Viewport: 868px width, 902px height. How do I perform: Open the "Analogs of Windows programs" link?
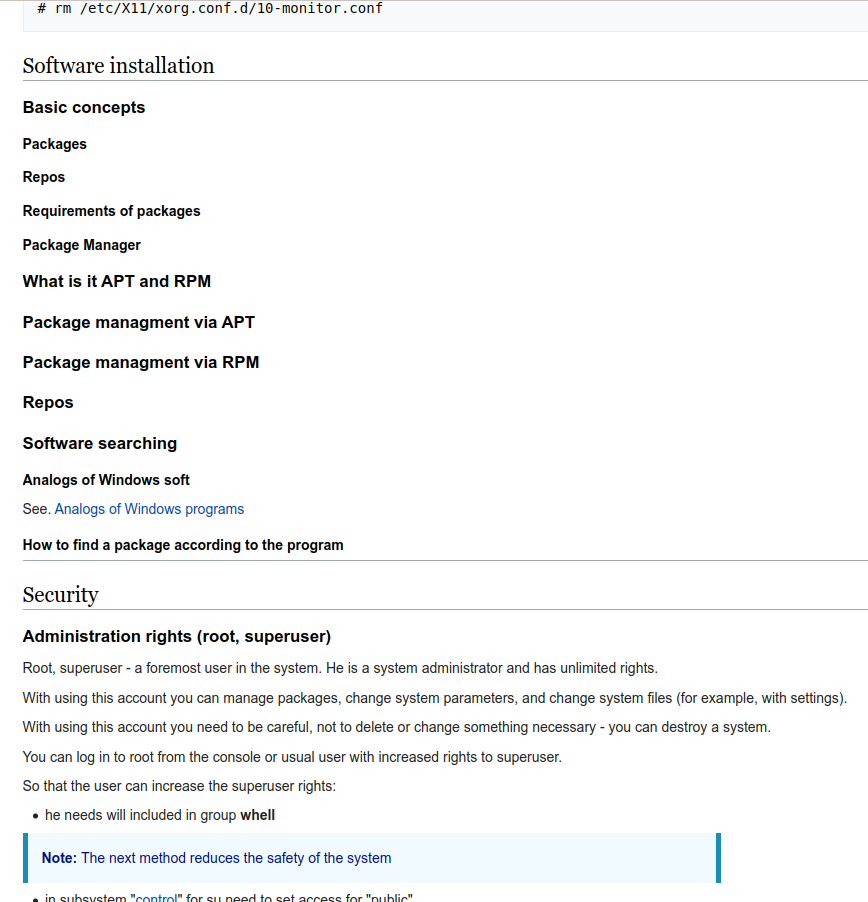[x=149, y=509]
